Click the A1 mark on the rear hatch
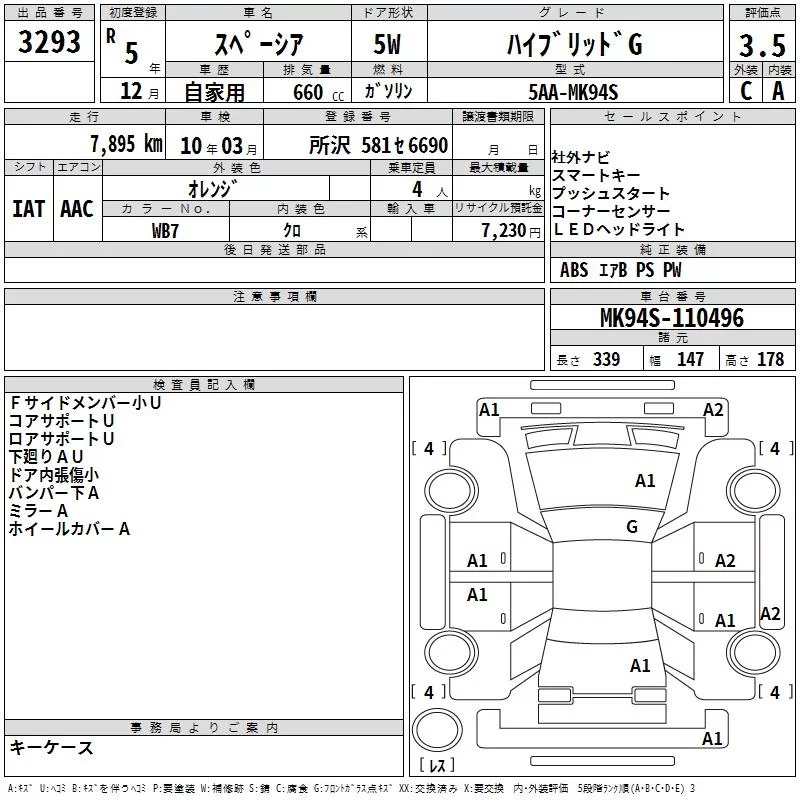800x800 pixels. pos(640,665)
